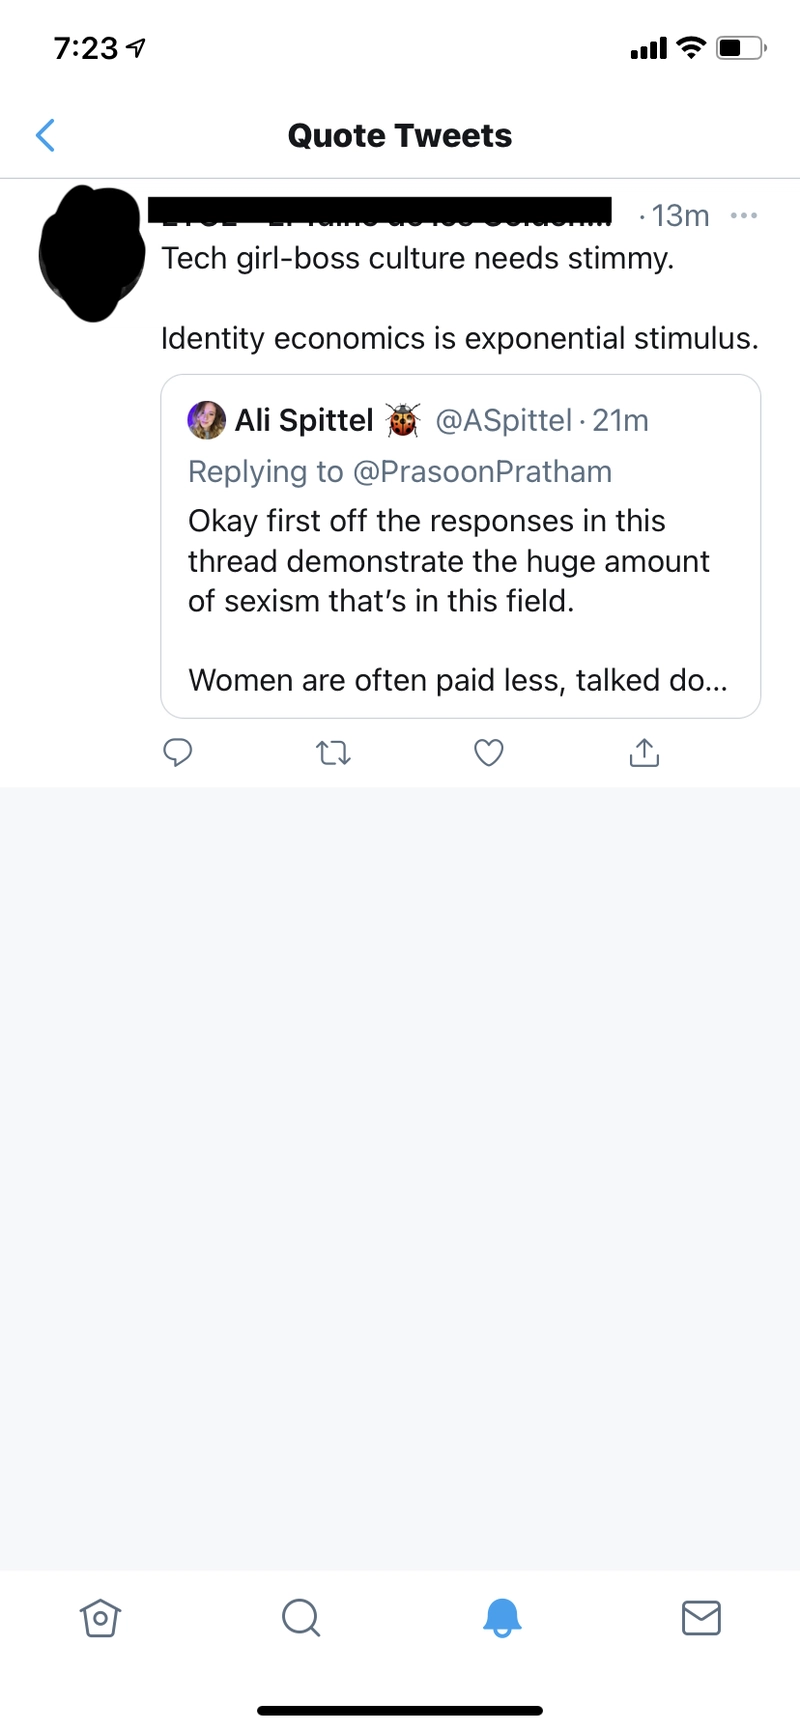Tap the battery status icon
Viewport: 800px width, 1731px height.
point(741,47)
